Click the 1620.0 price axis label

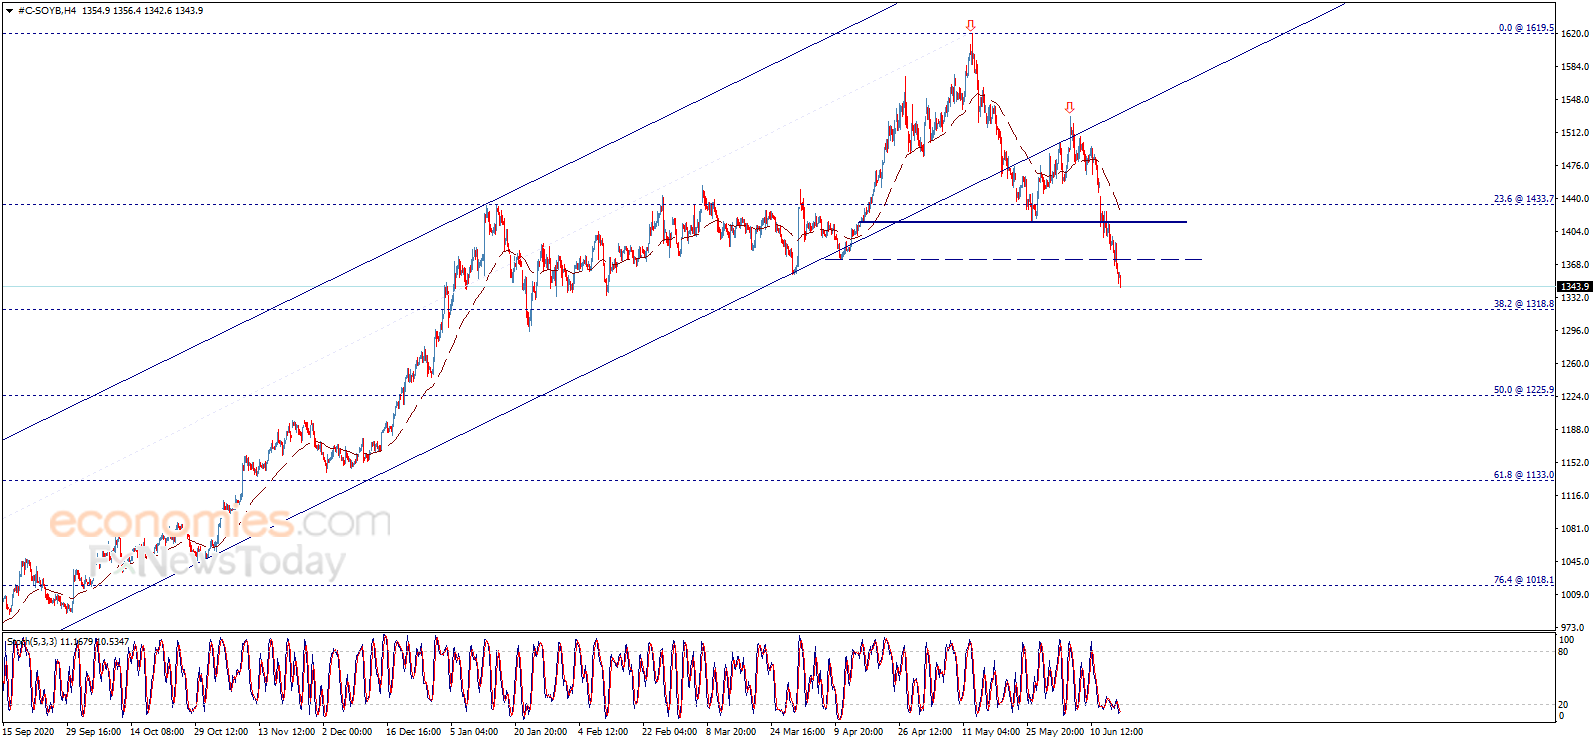click(1575, 34)
